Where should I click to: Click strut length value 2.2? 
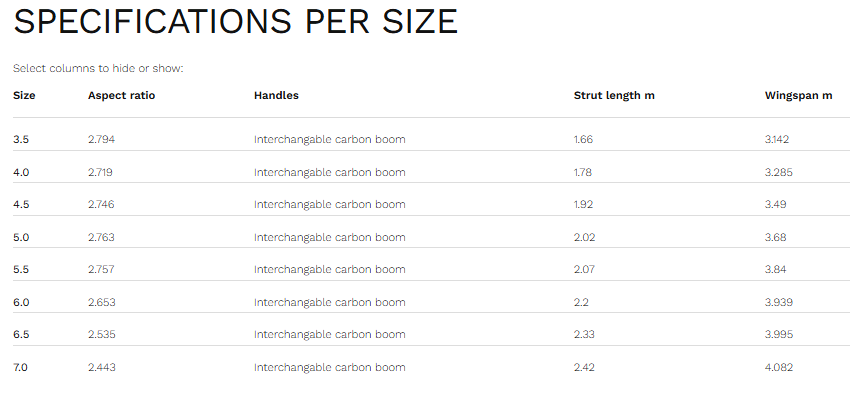pyautogui.click(x=581, y=302)
